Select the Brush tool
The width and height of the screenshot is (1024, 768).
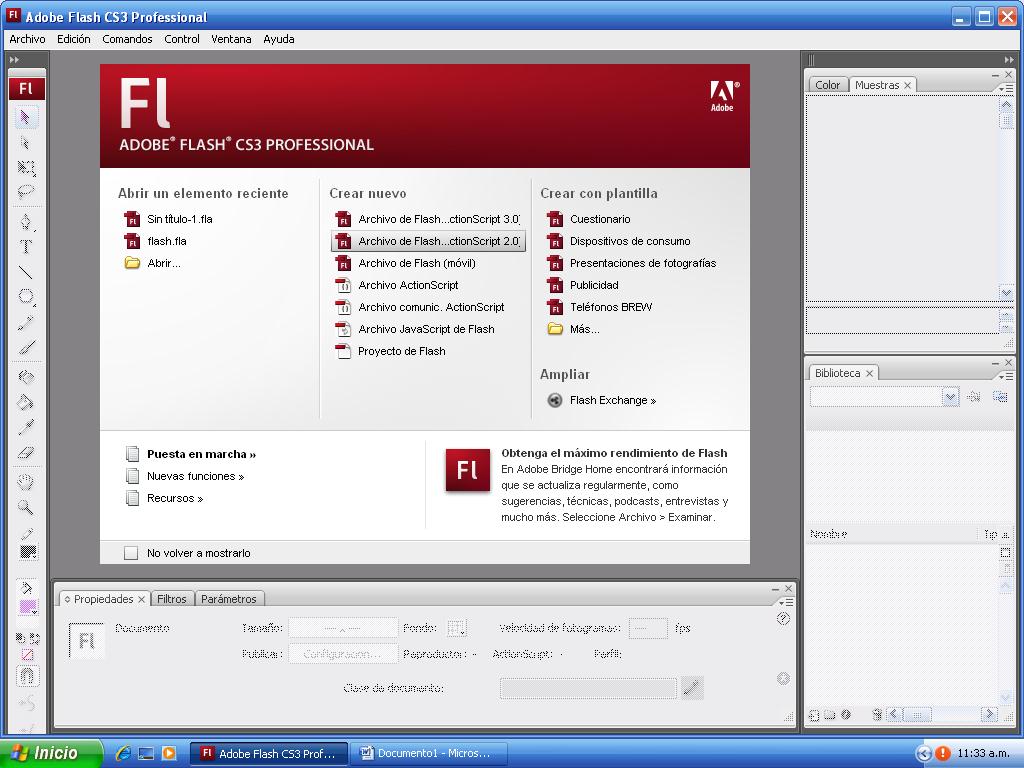pyautogui.click(x=27, y=346)
